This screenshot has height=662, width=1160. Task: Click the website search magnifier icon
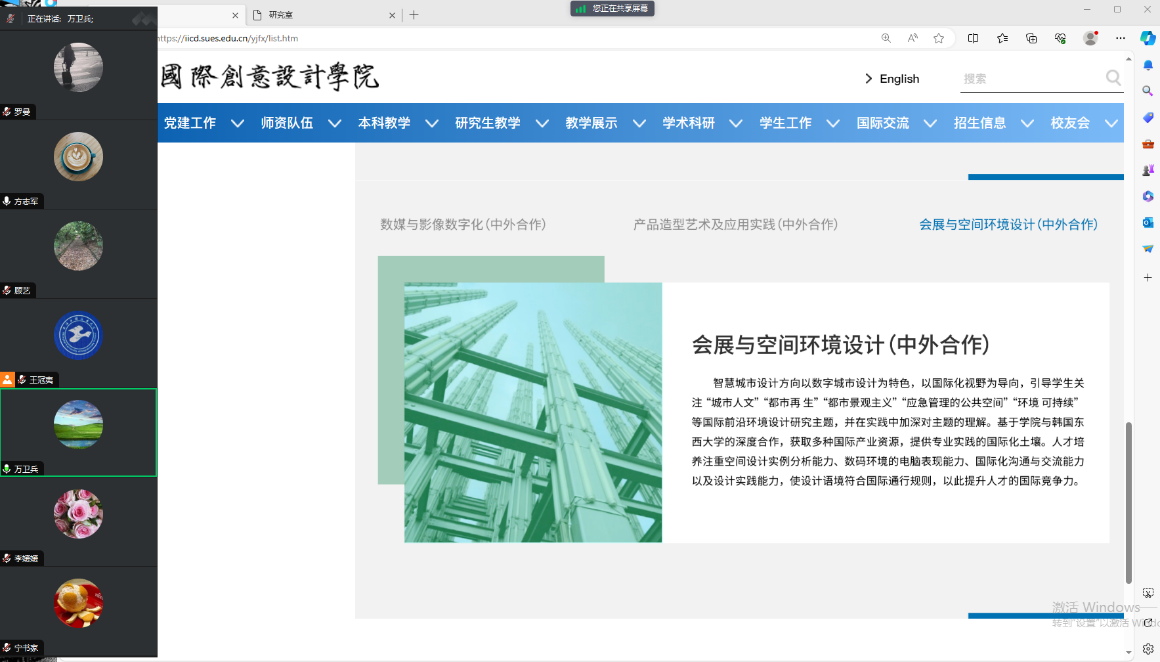click(1113, 78)
